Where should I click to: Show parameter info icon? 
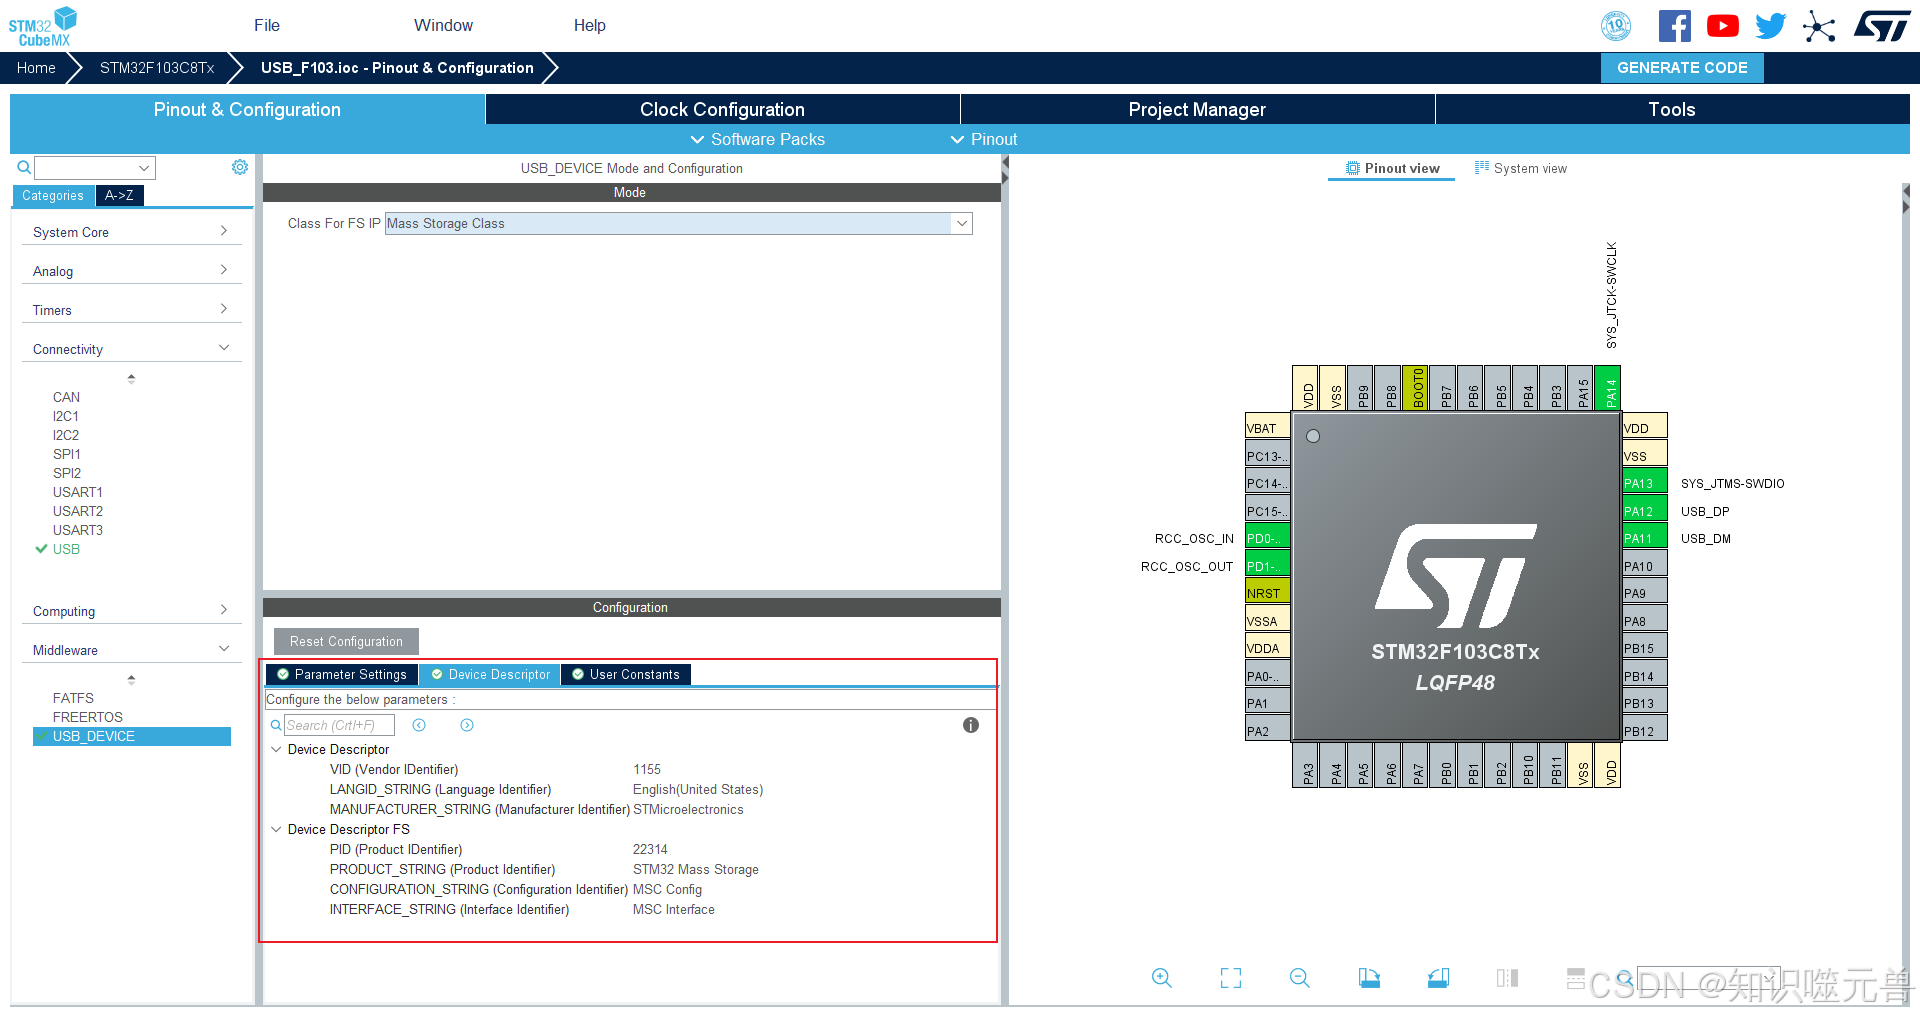(971, 725)
